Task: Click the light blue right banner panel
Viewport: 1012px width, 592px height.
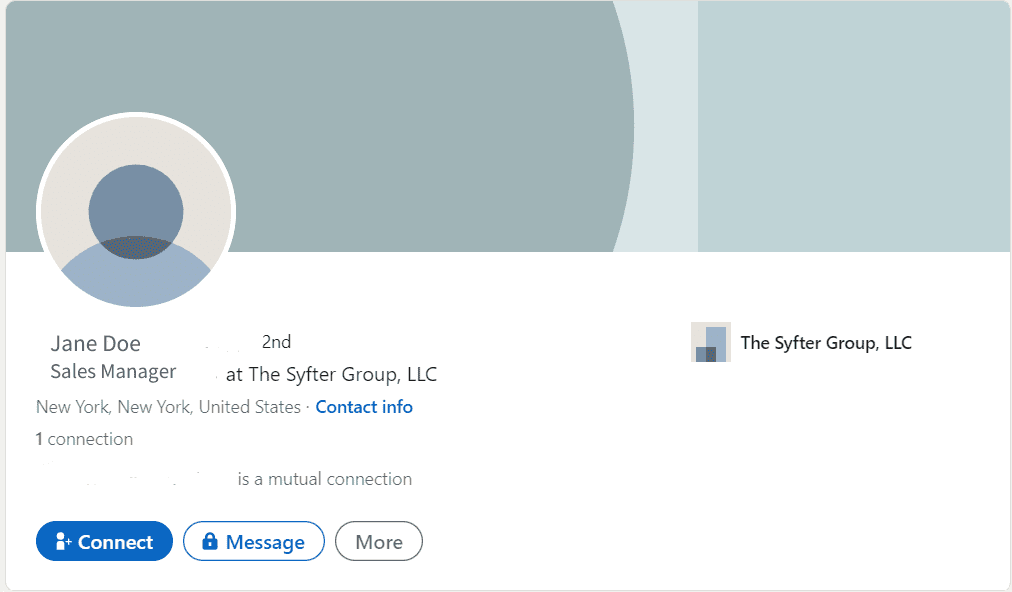Action: pyautogui.click(x=853, y=126)
